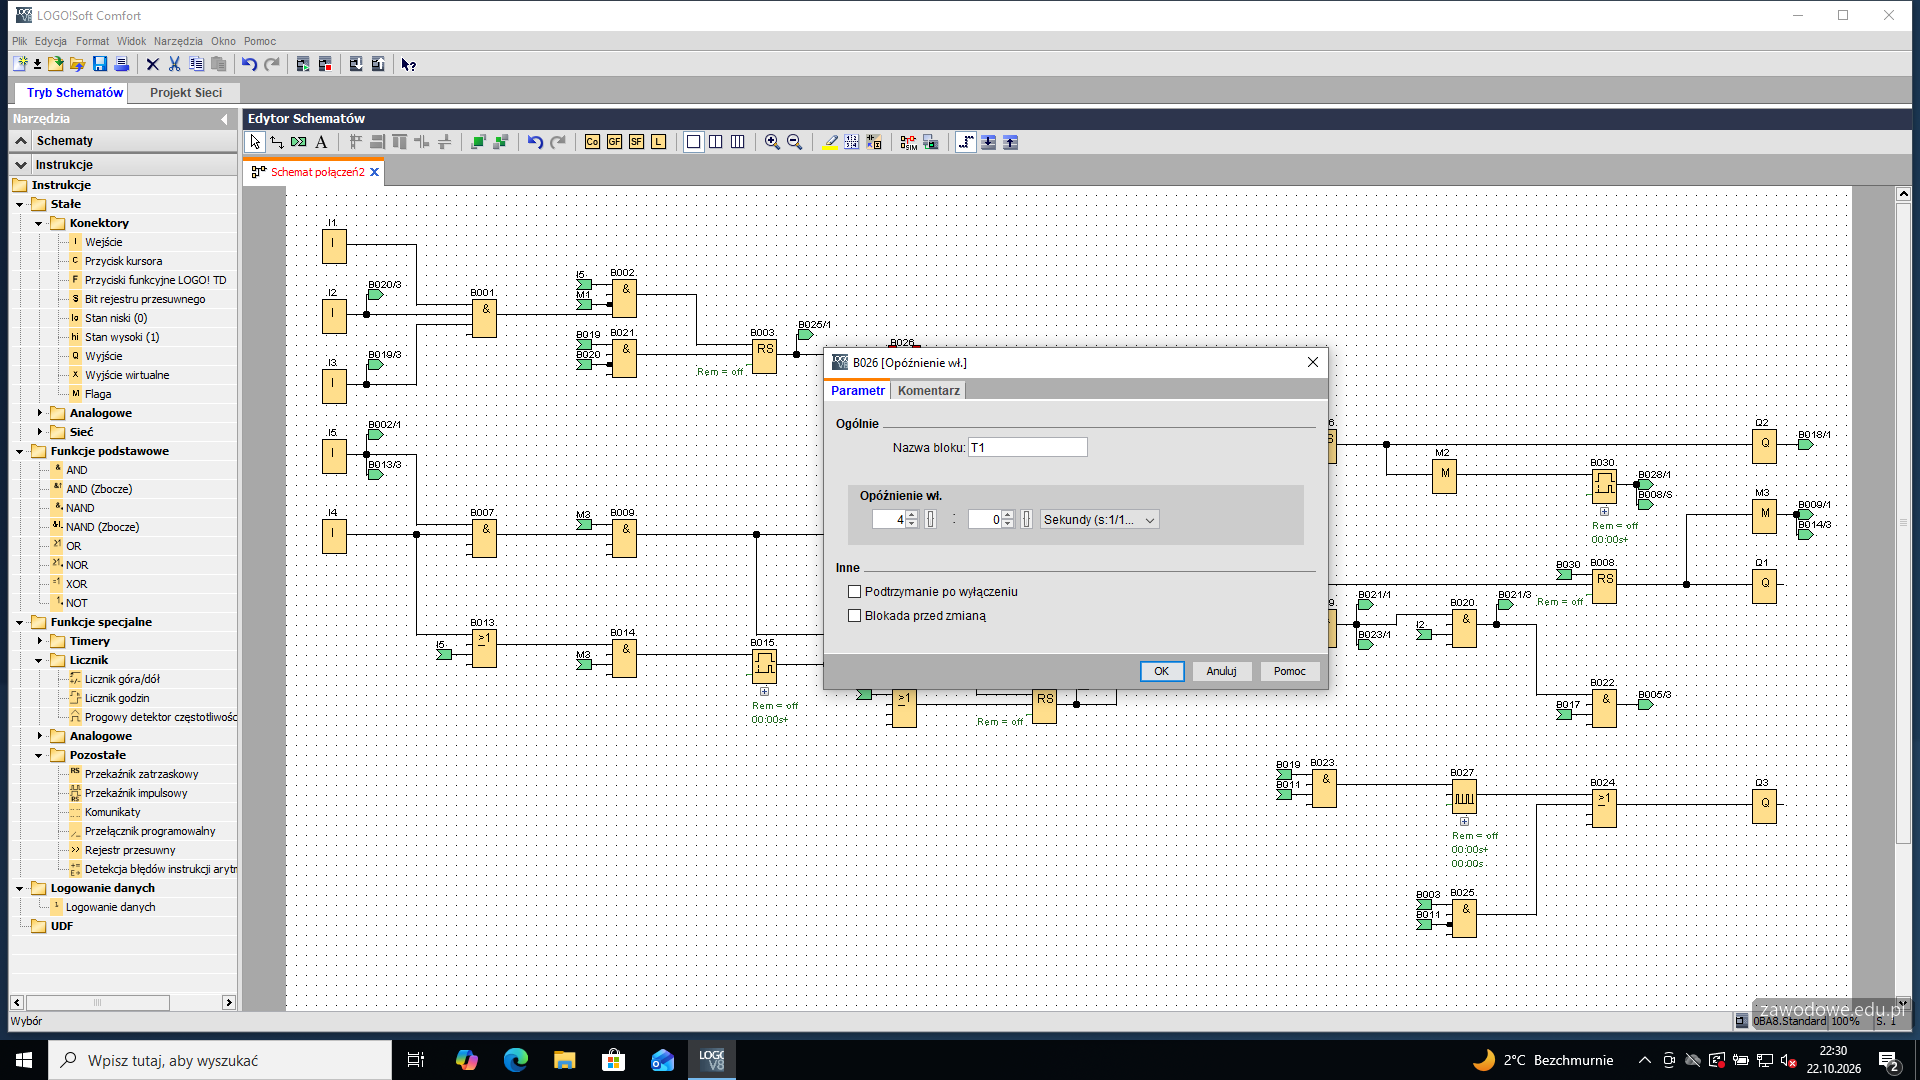
Task: Click the save icon in main toolbar
Action: click(100, 64)
